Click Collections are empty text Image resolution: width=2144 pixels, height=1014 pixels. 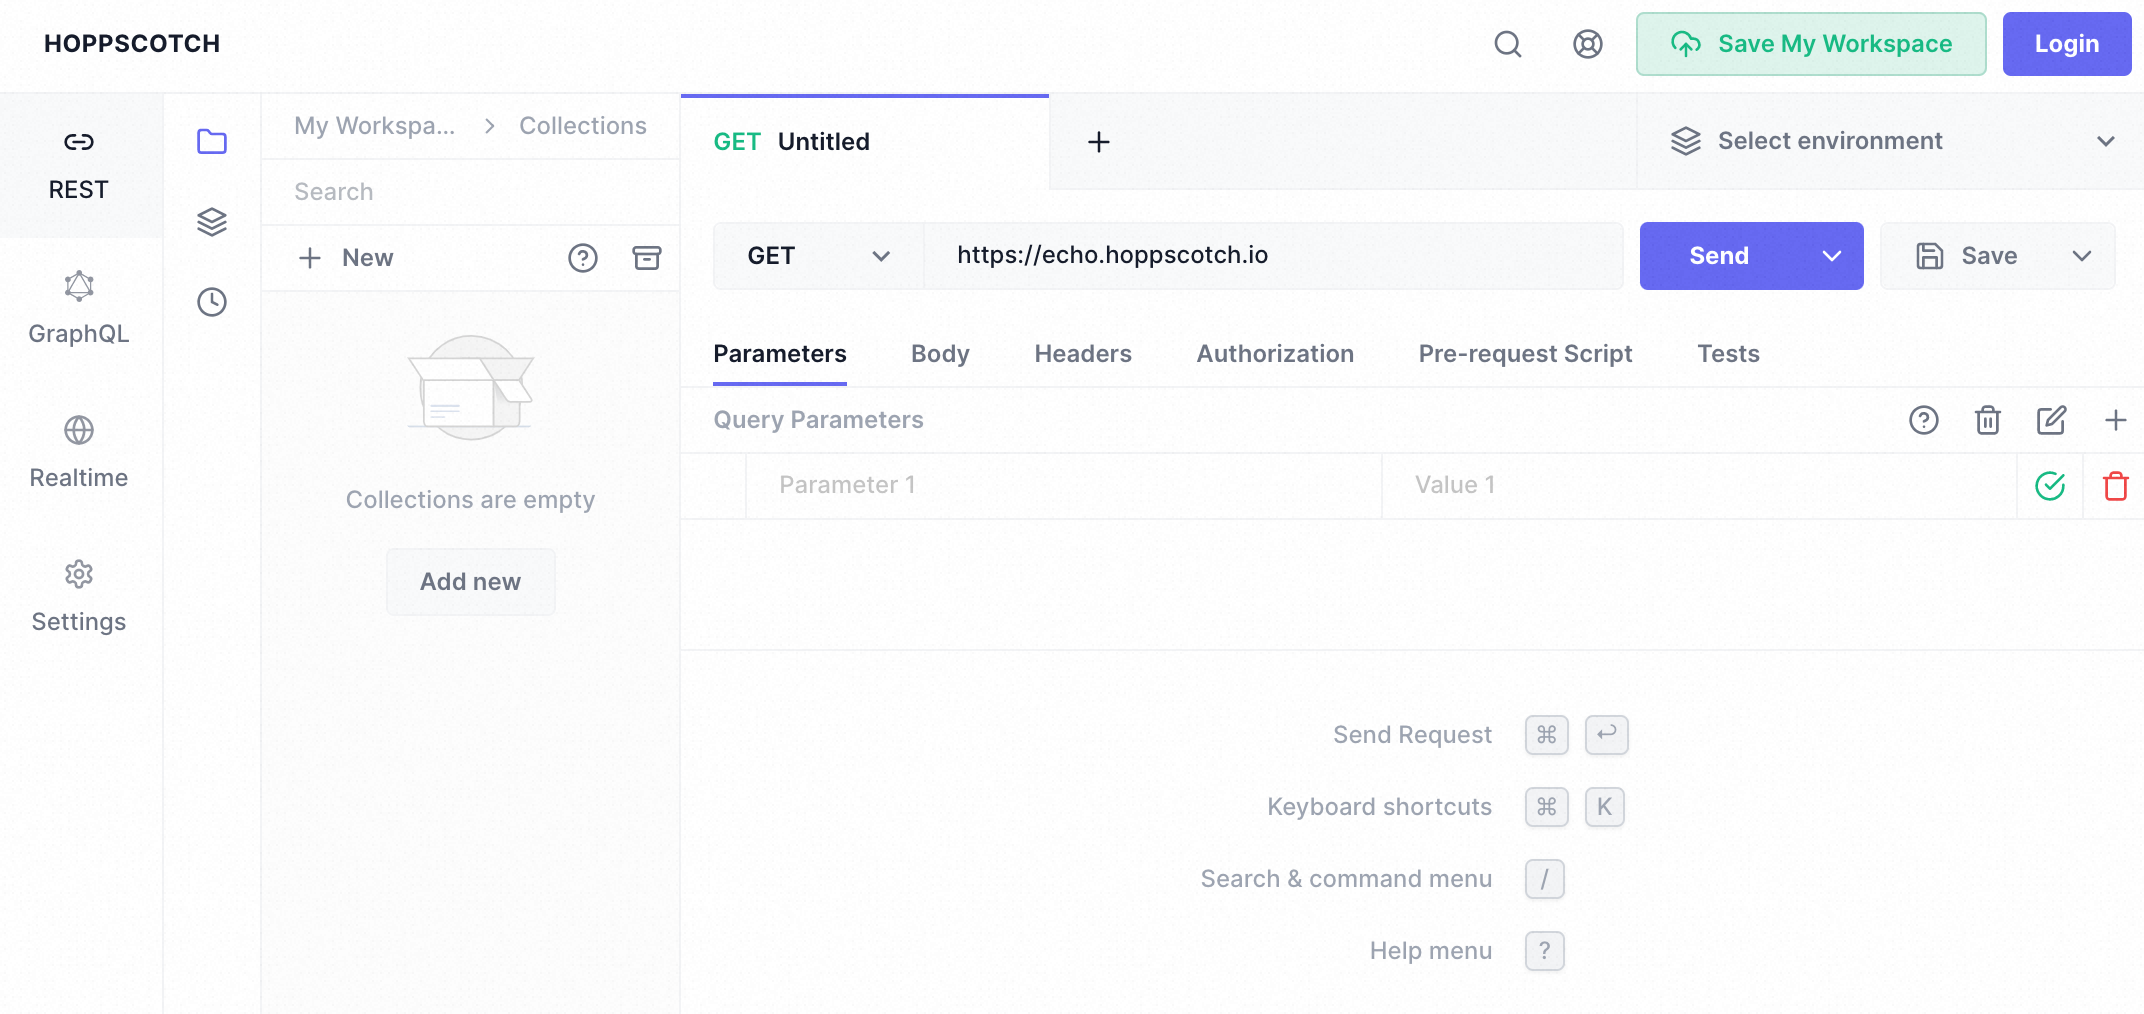470,500
